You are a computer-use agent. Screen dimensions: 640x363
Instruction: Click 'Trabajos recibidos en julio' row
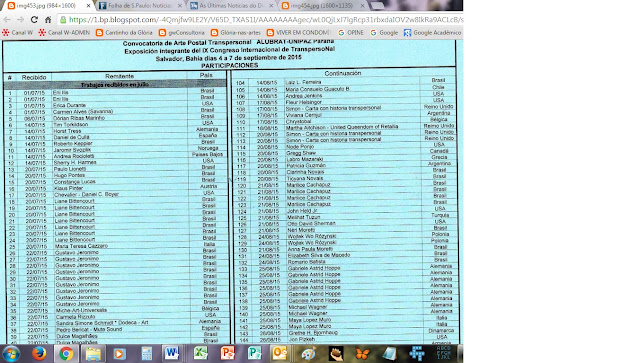point(115,85)
